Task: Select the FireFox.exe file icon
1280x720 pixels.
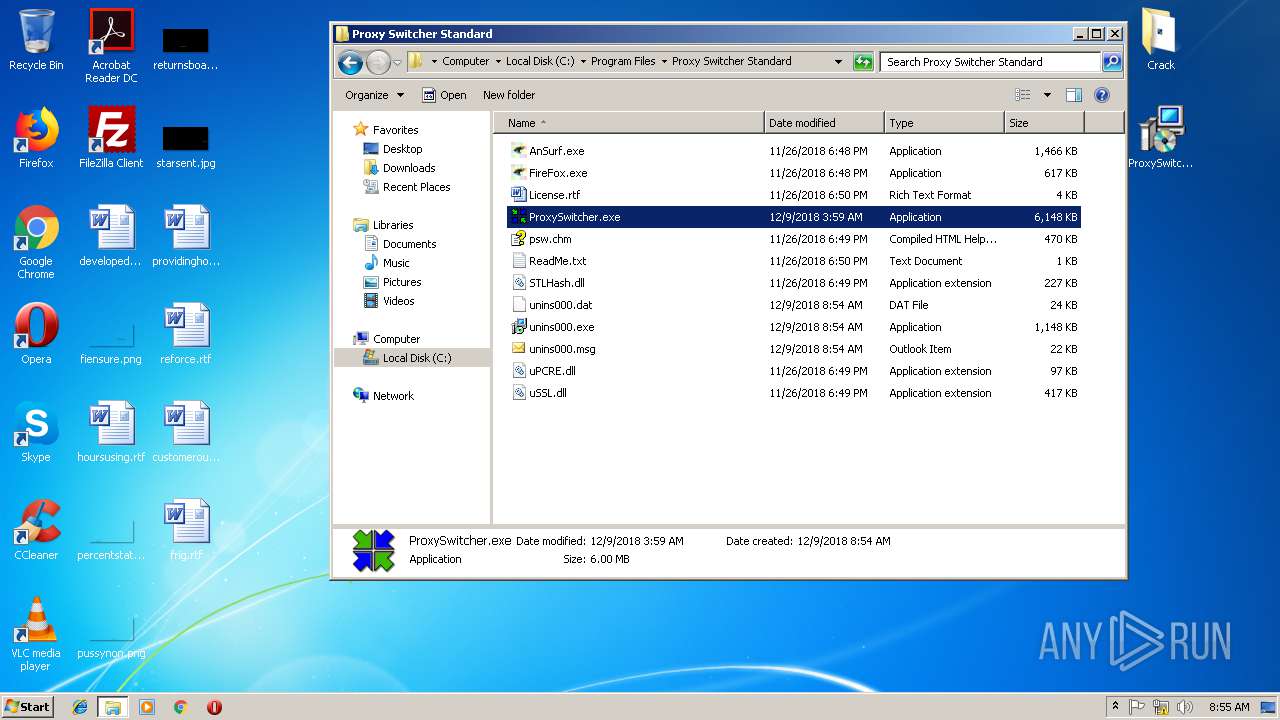Action: (x=518, y=173)
